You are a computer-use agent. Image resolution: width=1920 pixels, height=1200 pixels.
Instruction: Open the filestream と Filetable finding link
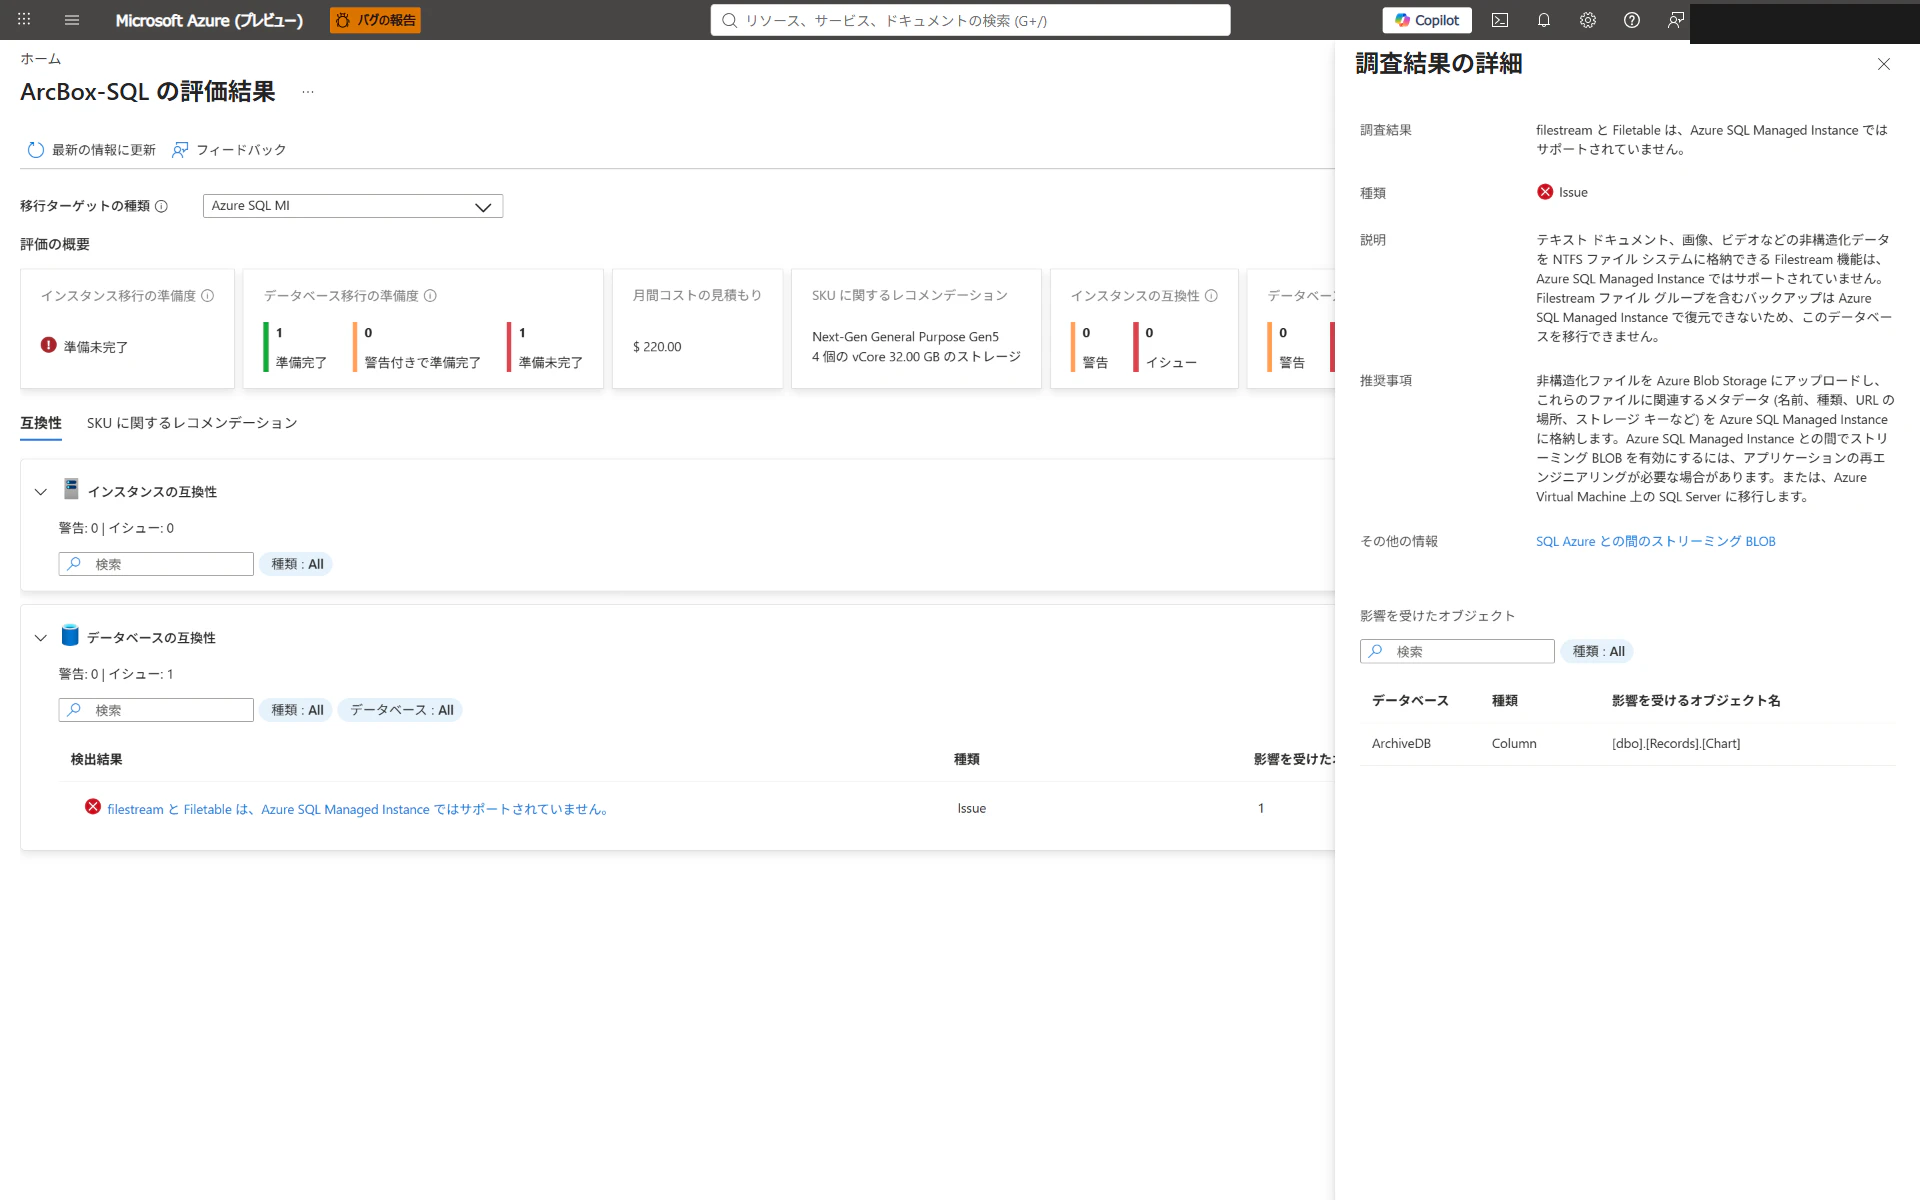[358, 809]
